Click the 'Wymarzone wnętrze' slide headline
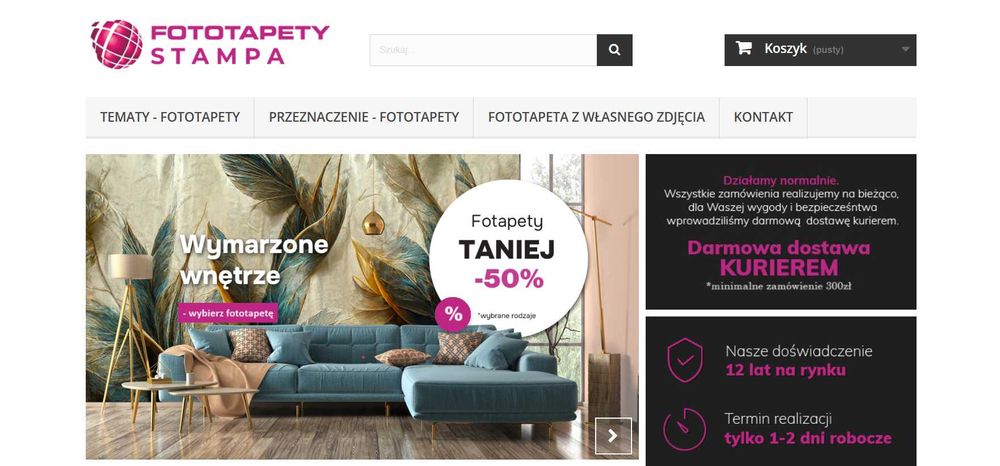The height and width of the screenshot is (466, 1000). click(x=254, y=260)
